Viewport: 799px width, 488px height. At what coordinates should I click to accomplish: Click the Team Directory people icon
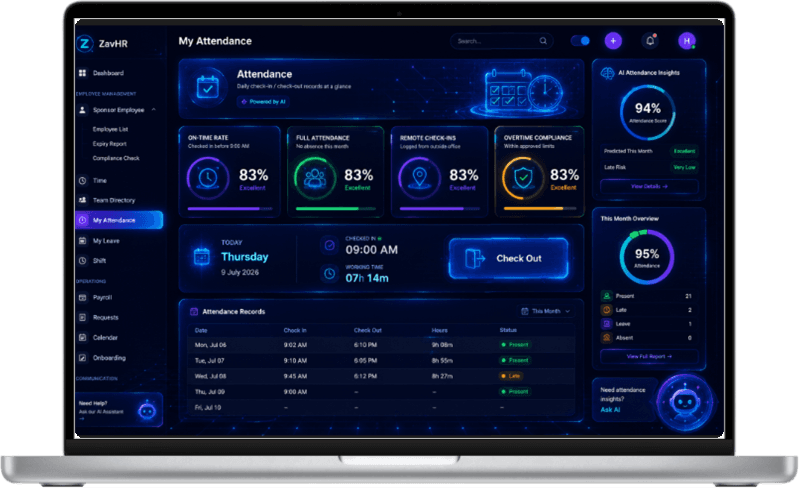[x=82, y=200]
